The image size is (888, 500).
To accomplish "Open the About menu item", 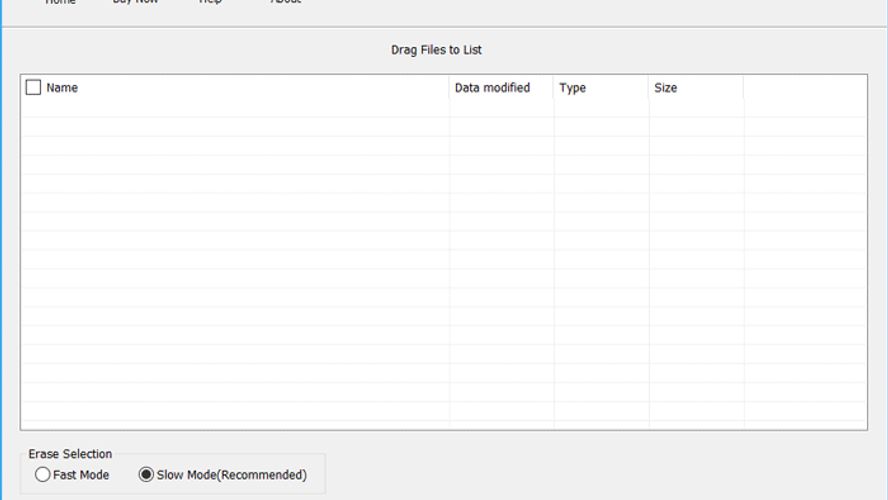I will [x=286, y=2].
